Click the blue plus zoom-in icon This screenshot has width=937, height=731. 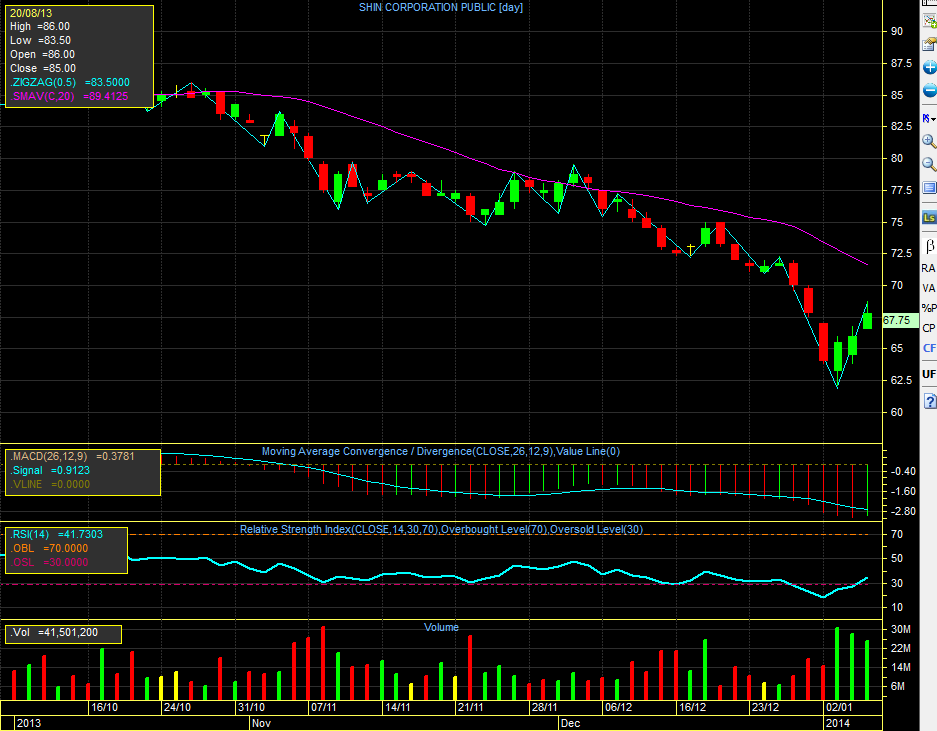pos(929,67)
